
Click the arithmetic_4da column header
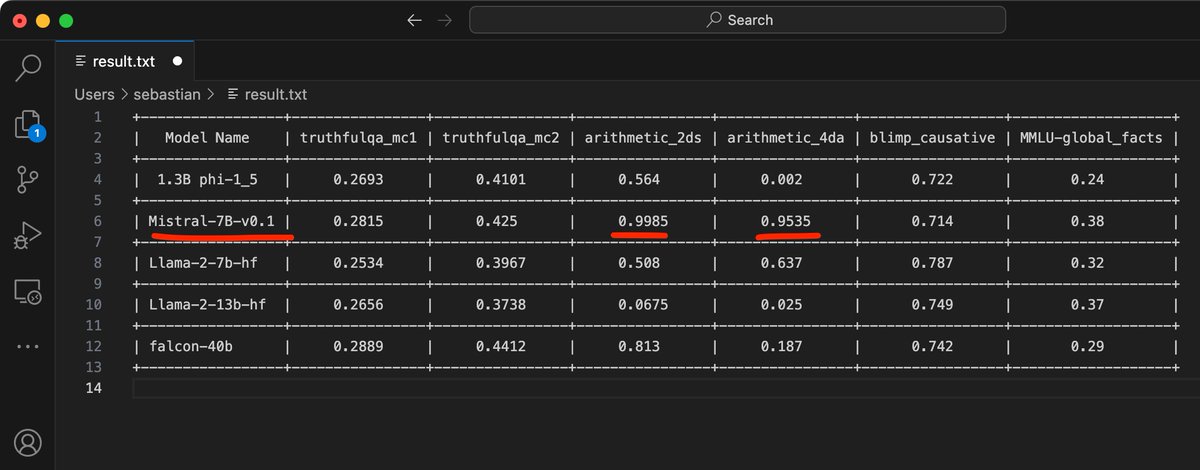(x=788, y=137)
